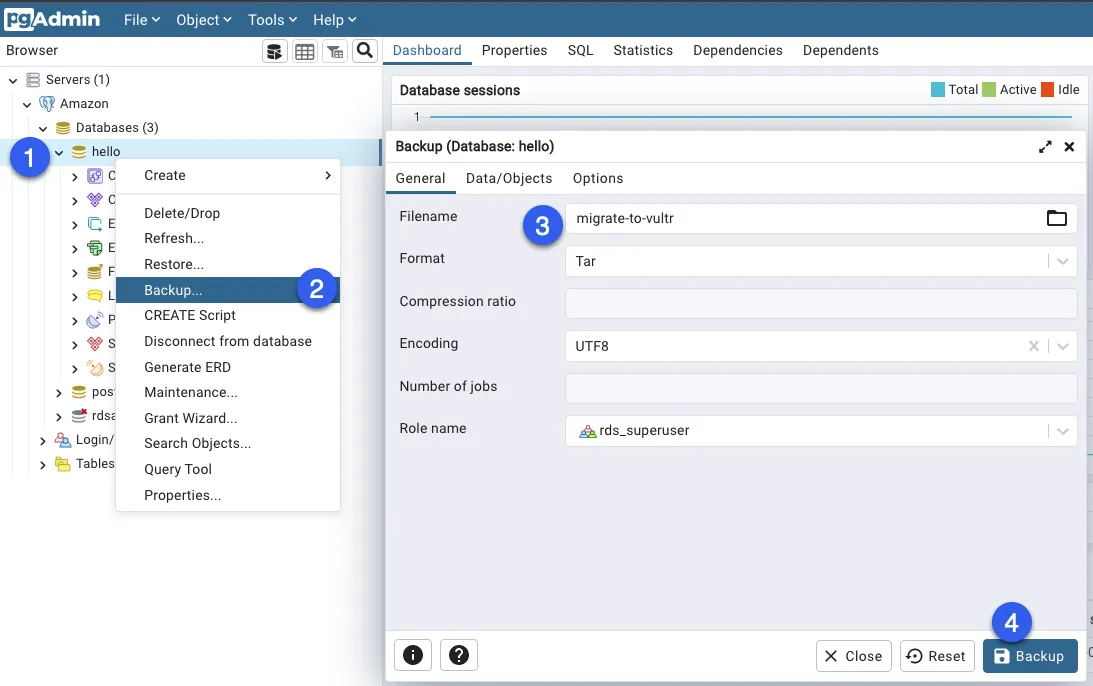The width and height of the screenshot is (1093, 686).
Task: Switch to the Dependencies tab
Action: point(737,50)
